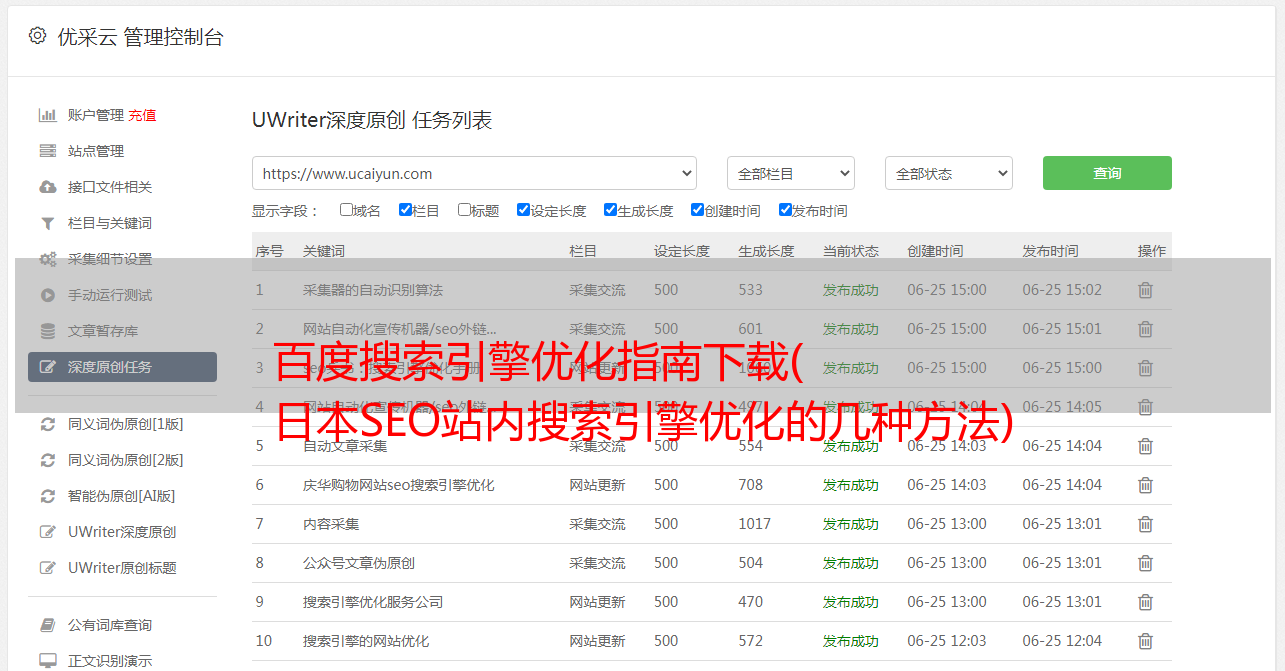
Task: Click trash icon for row published 06-25 15:00
Action: [x=1145, y=368]
